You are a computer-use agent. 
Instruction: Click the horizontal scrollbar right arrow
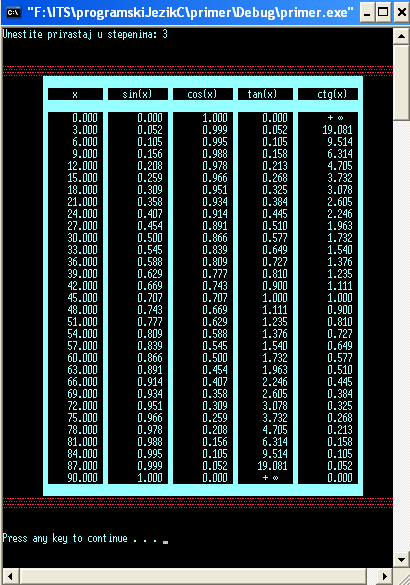coord(385,576)
